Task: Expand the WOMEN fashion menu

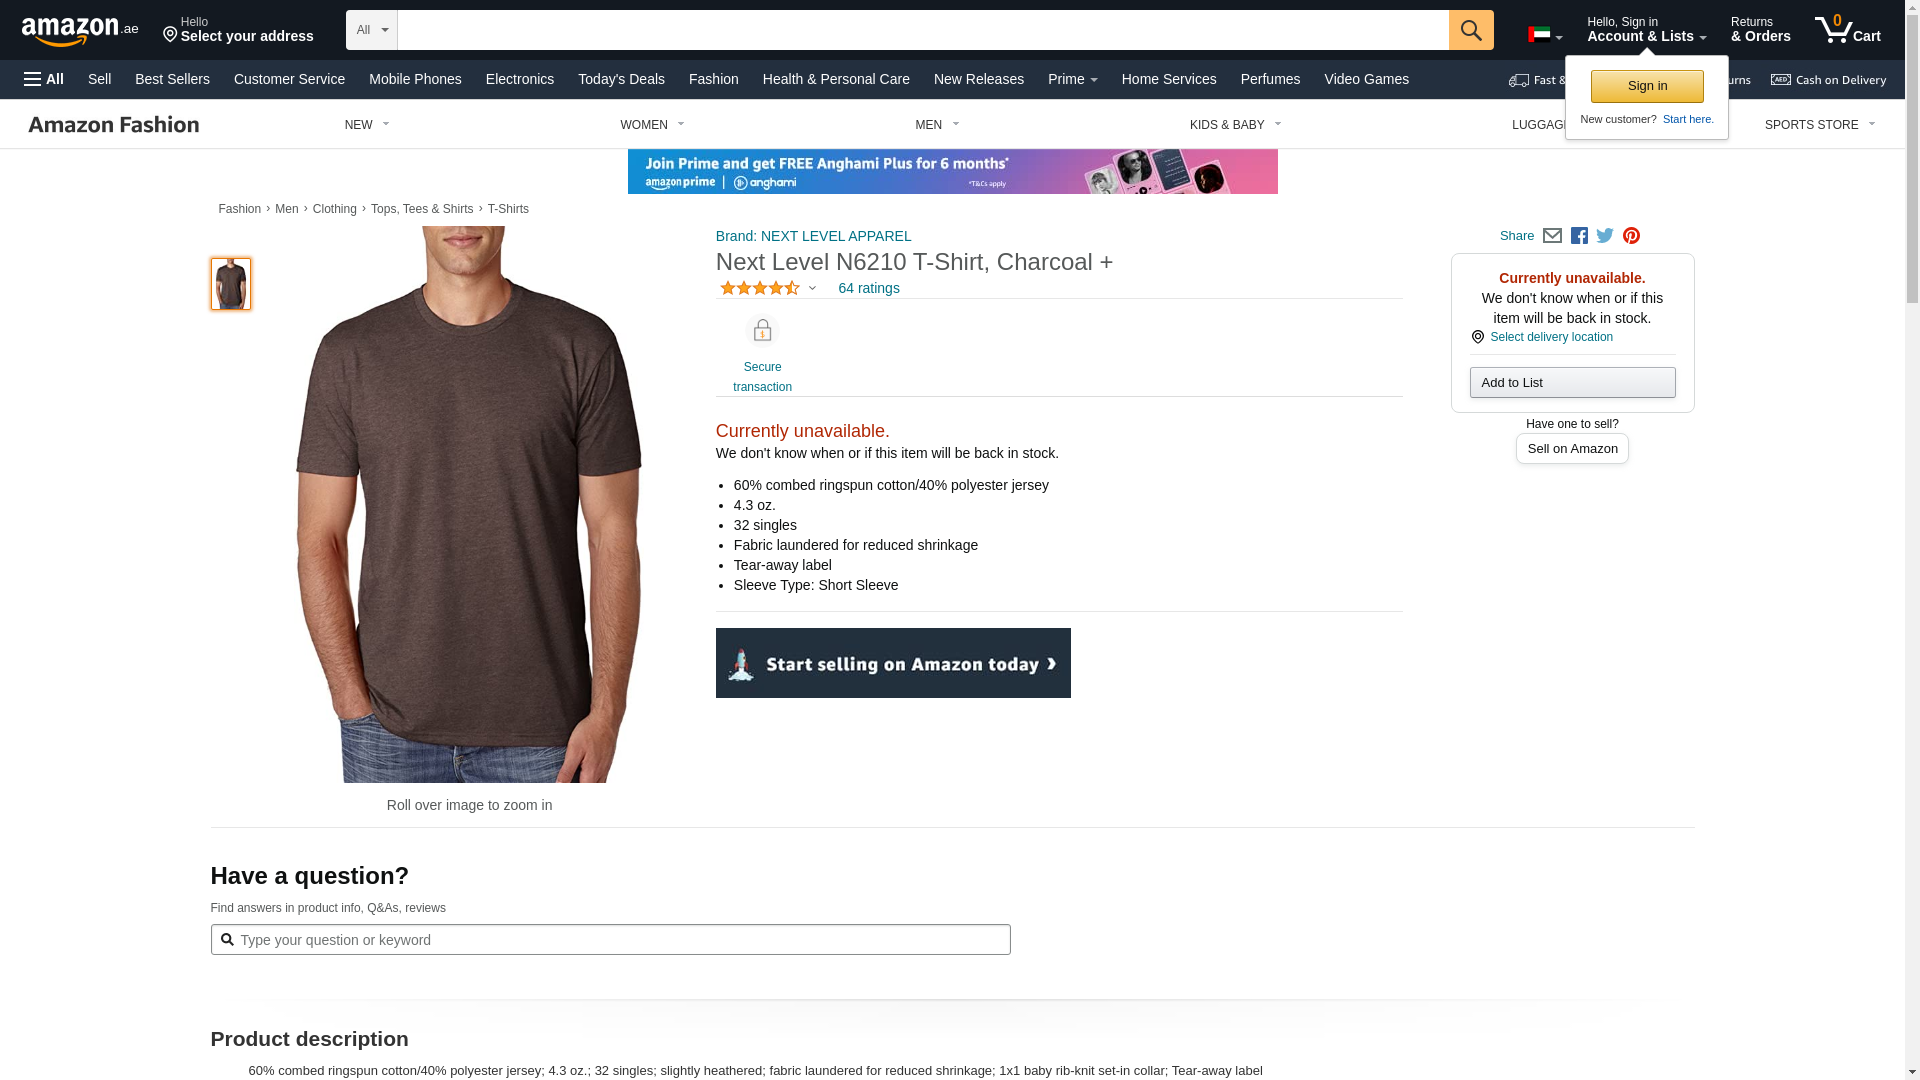Action: point(652,125)
